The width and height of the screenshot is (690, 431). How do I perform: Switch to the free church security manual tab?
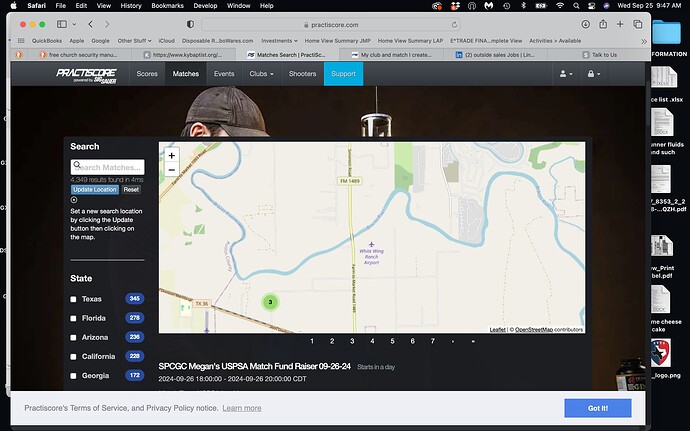[x=79, y=55]
